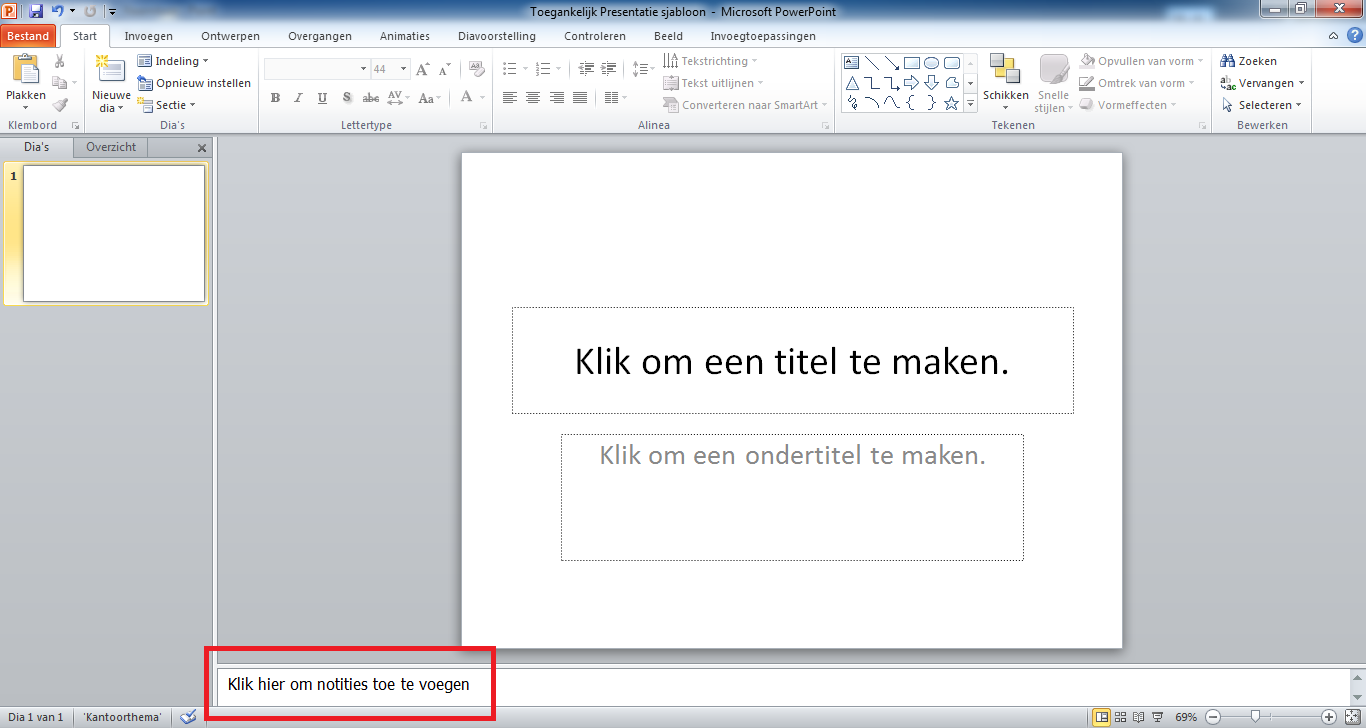Viewport: 1366px width, 728px height.
Task: Start the slideshow from the status bar
Action: [1157, 717]
